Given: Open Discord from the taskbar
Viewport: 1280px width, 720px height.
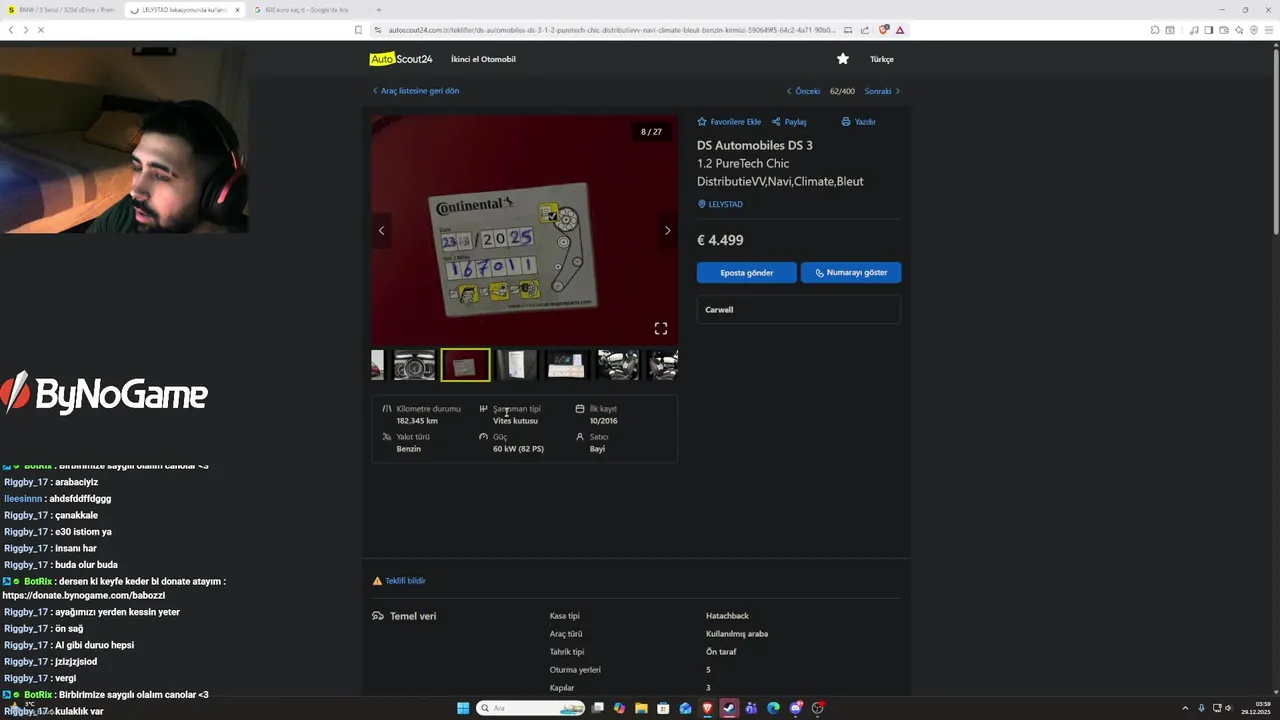Looking at the screenshot, I should click(796, 708).
